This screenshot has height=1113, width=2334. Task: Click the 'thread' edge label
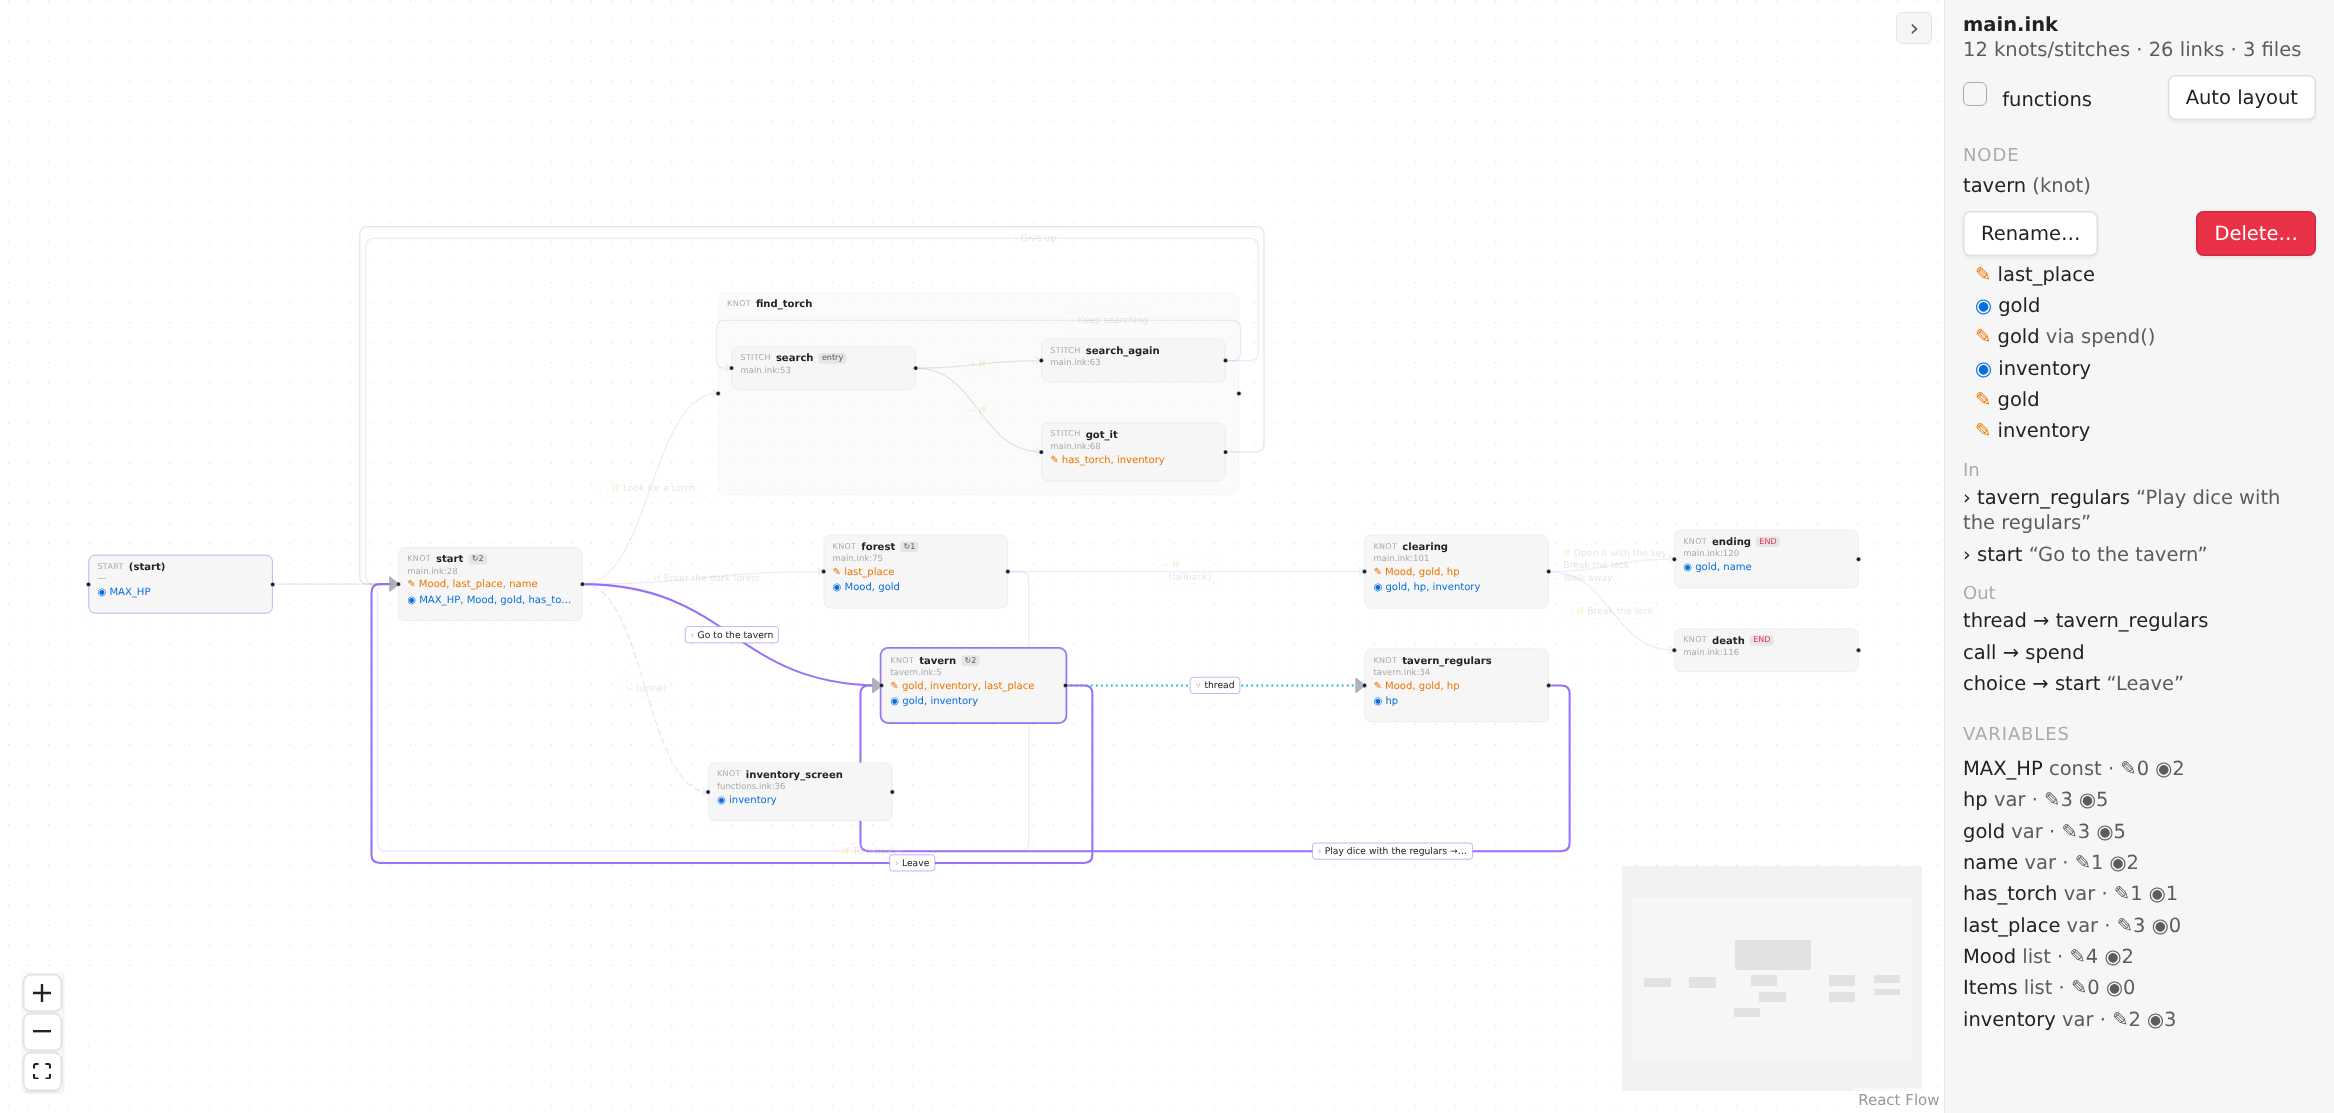pyautogui.click(x=1215, y=685)
